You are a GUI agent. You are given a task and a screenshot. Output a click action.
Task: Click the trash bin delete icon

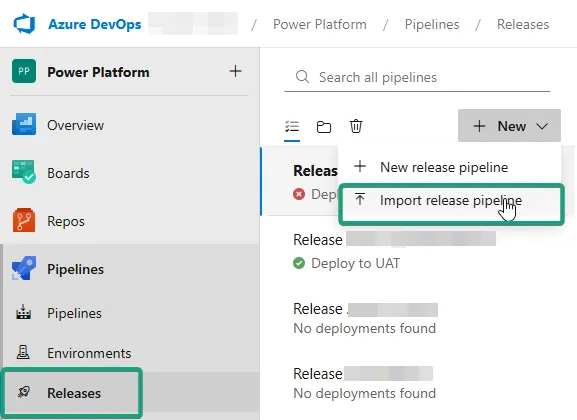click(x=356, y=126)
